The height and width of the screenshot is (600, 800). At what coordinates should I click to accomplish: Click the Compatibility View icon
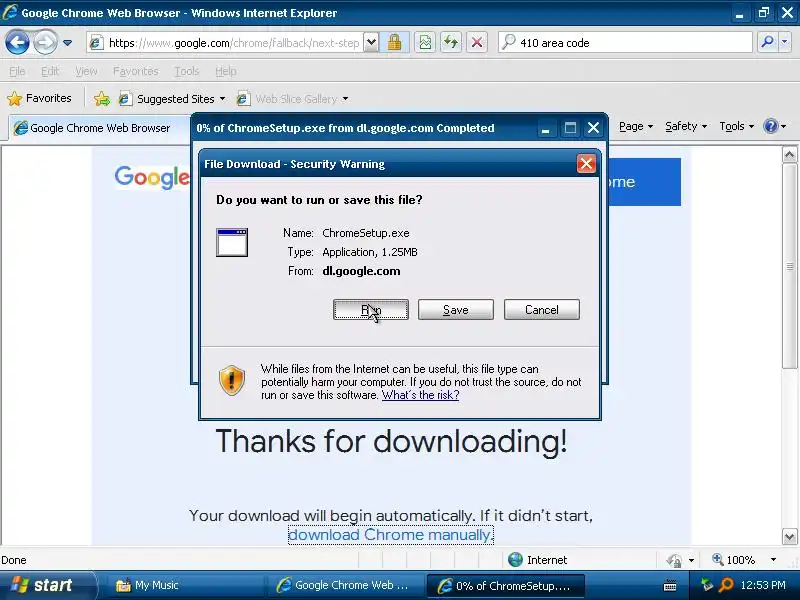(x=425, y=43)
